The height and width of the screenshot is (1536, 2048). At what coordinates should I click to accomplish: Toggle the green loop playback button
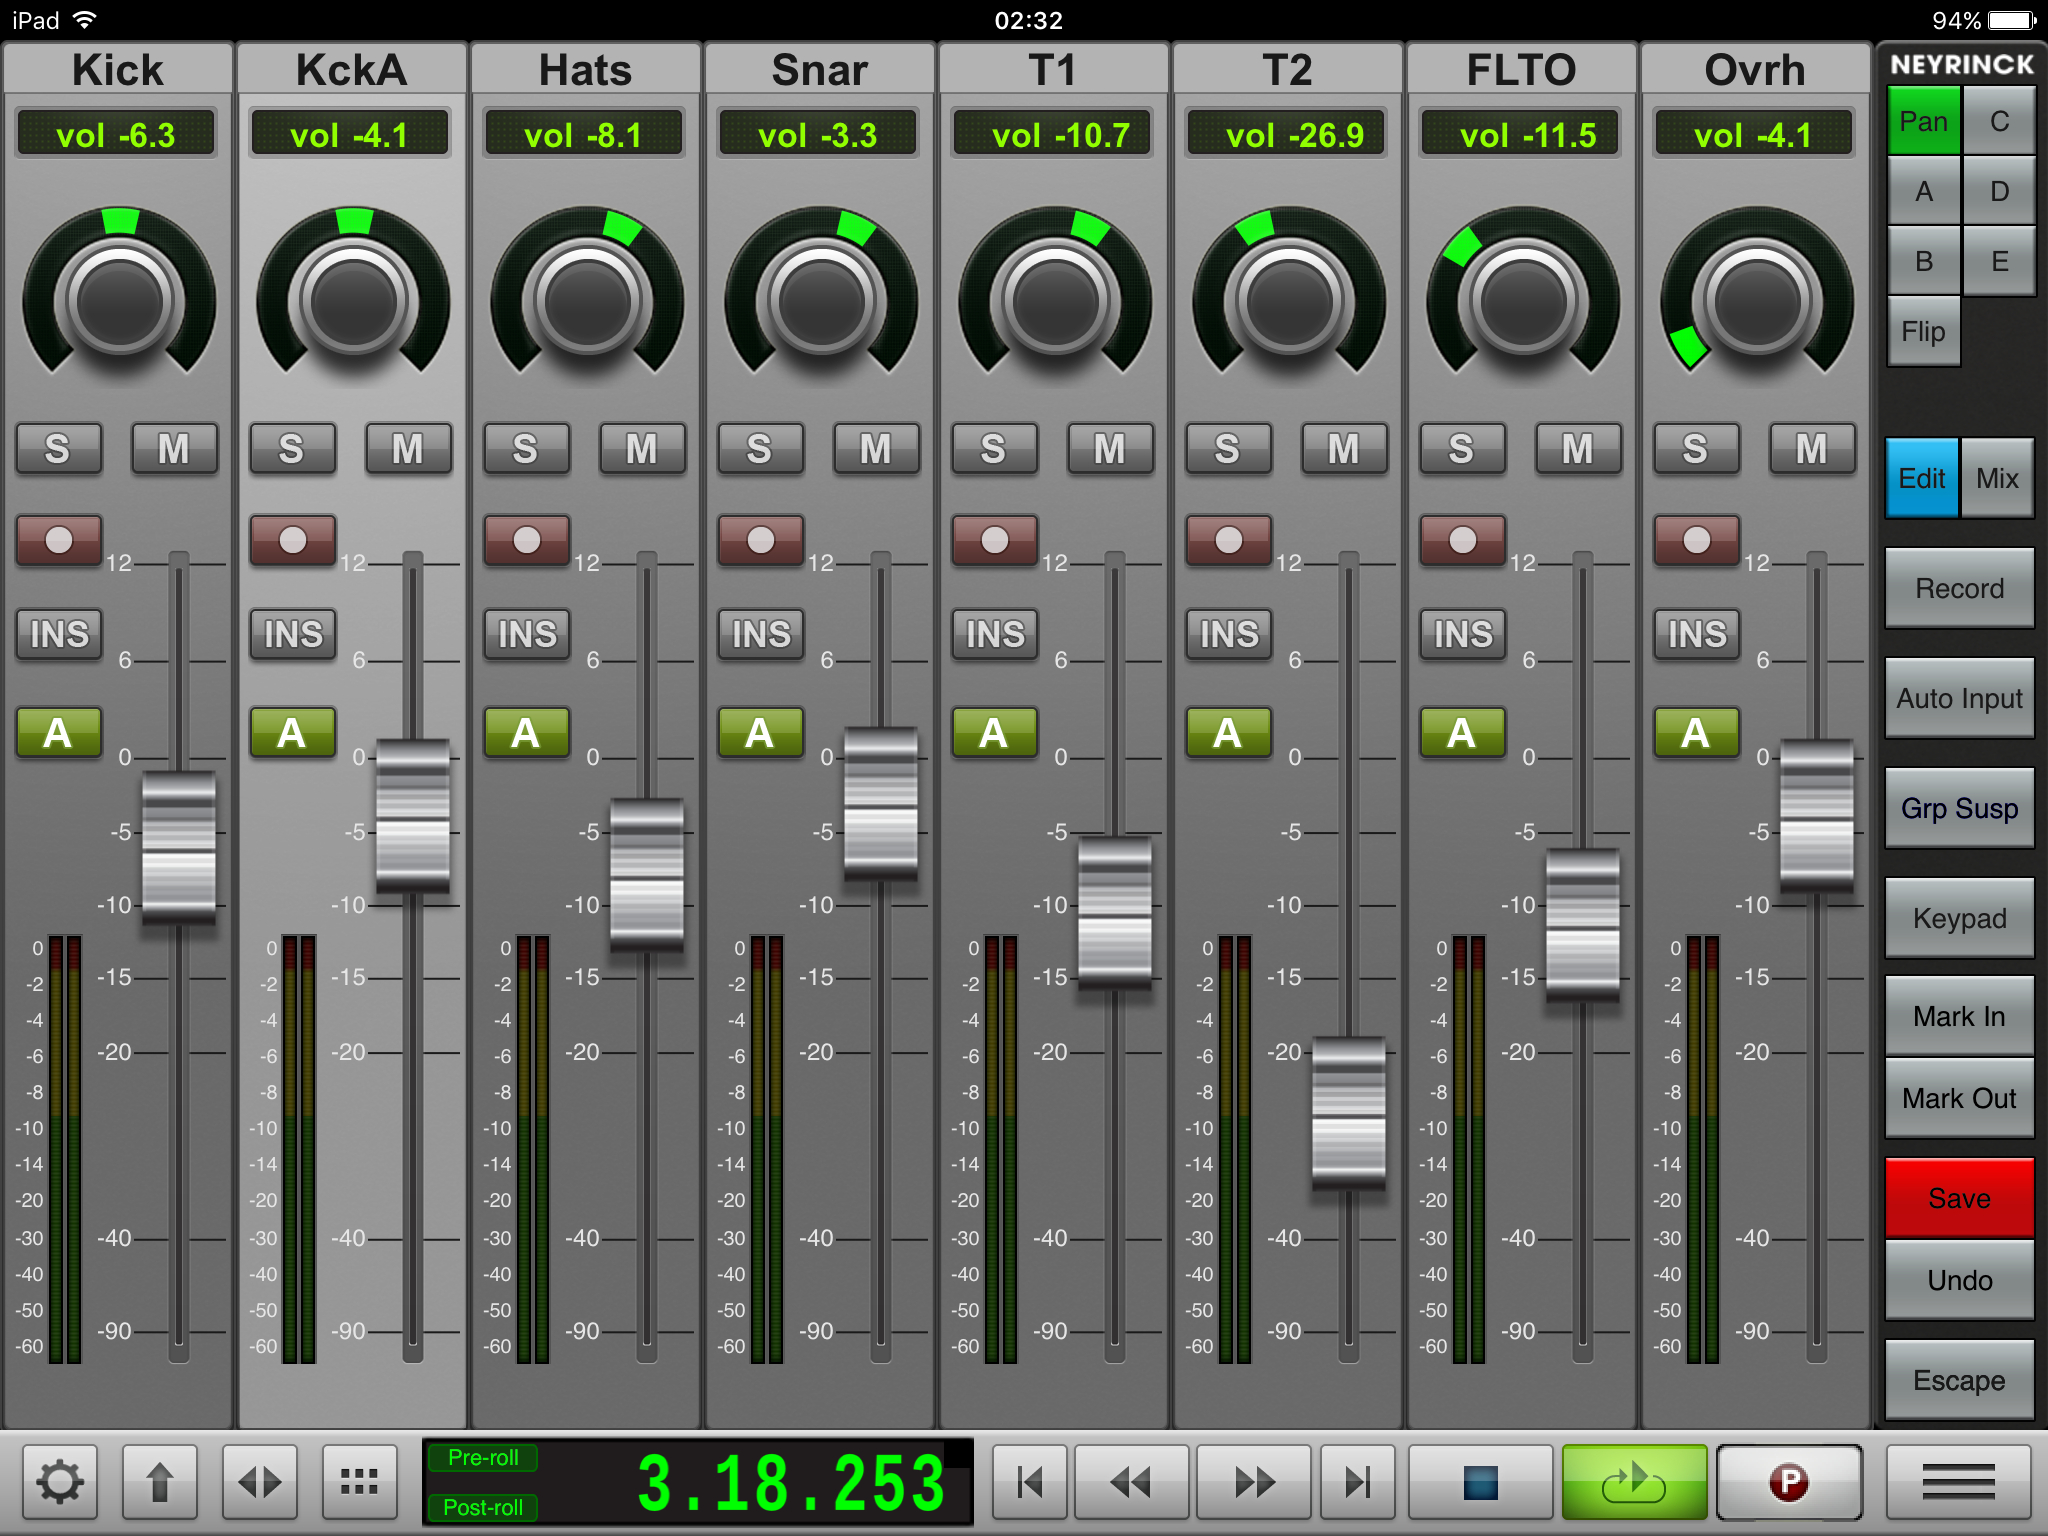point(1633,1482)
